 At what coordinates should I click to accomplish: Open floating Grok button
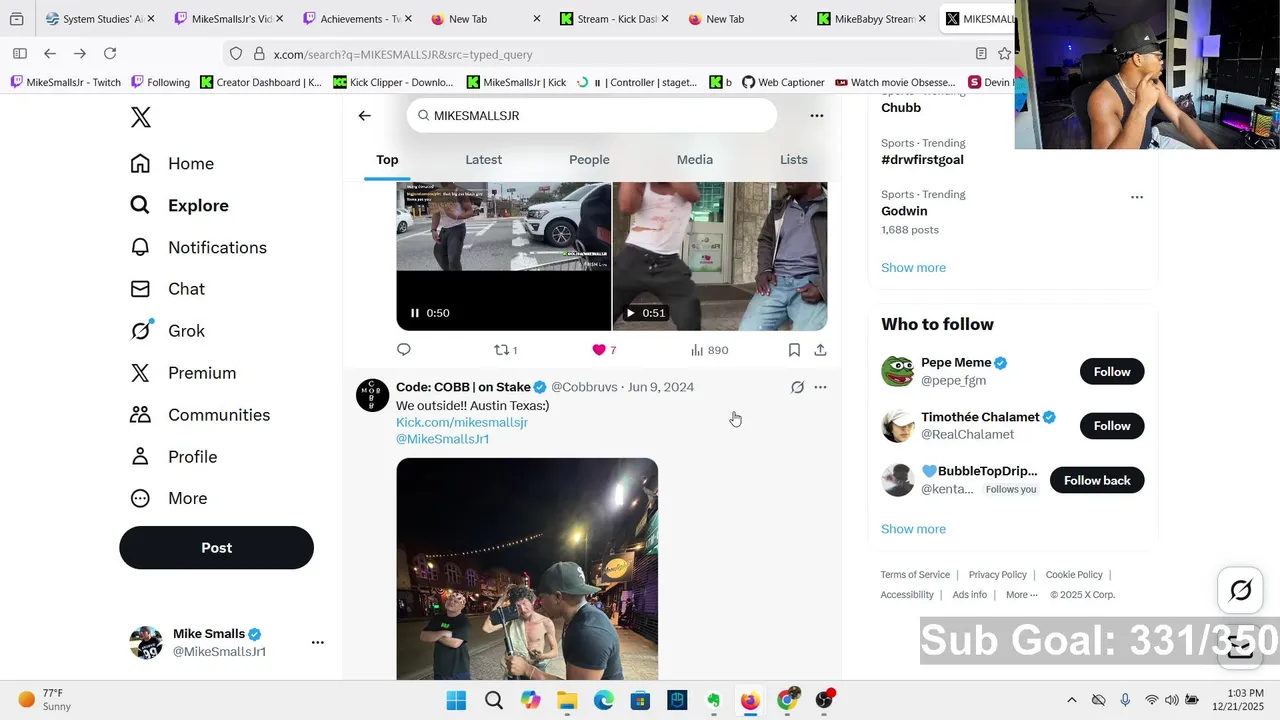(x=1241, y=591)
